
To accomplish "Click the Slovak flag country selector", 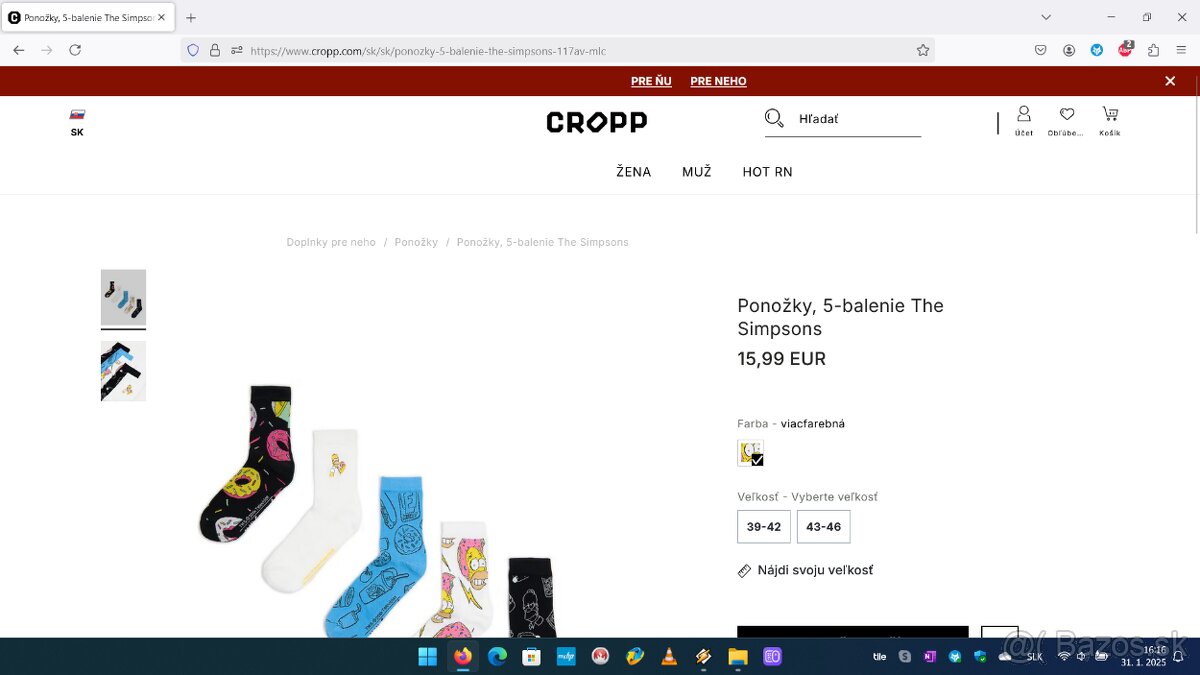I will pos(77,123).
